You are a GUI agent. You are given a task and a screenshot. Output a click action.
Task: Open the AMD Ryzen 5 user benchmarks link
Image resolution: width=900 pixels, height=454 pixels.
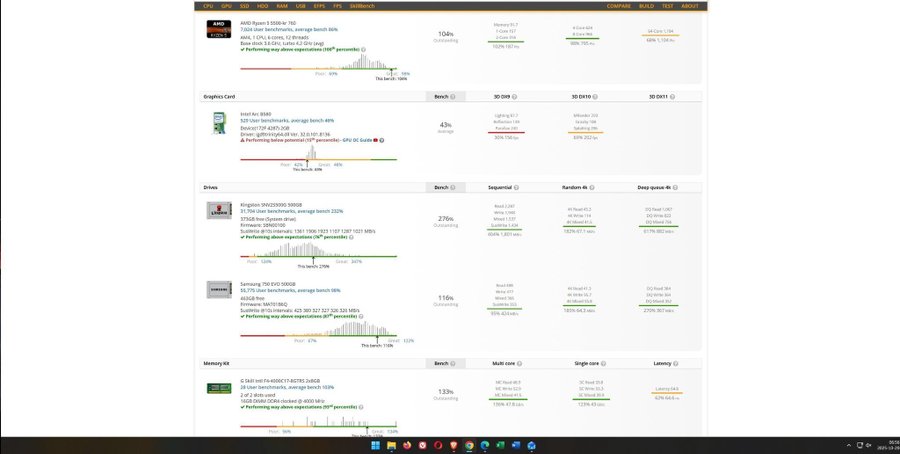click(288, 30)
